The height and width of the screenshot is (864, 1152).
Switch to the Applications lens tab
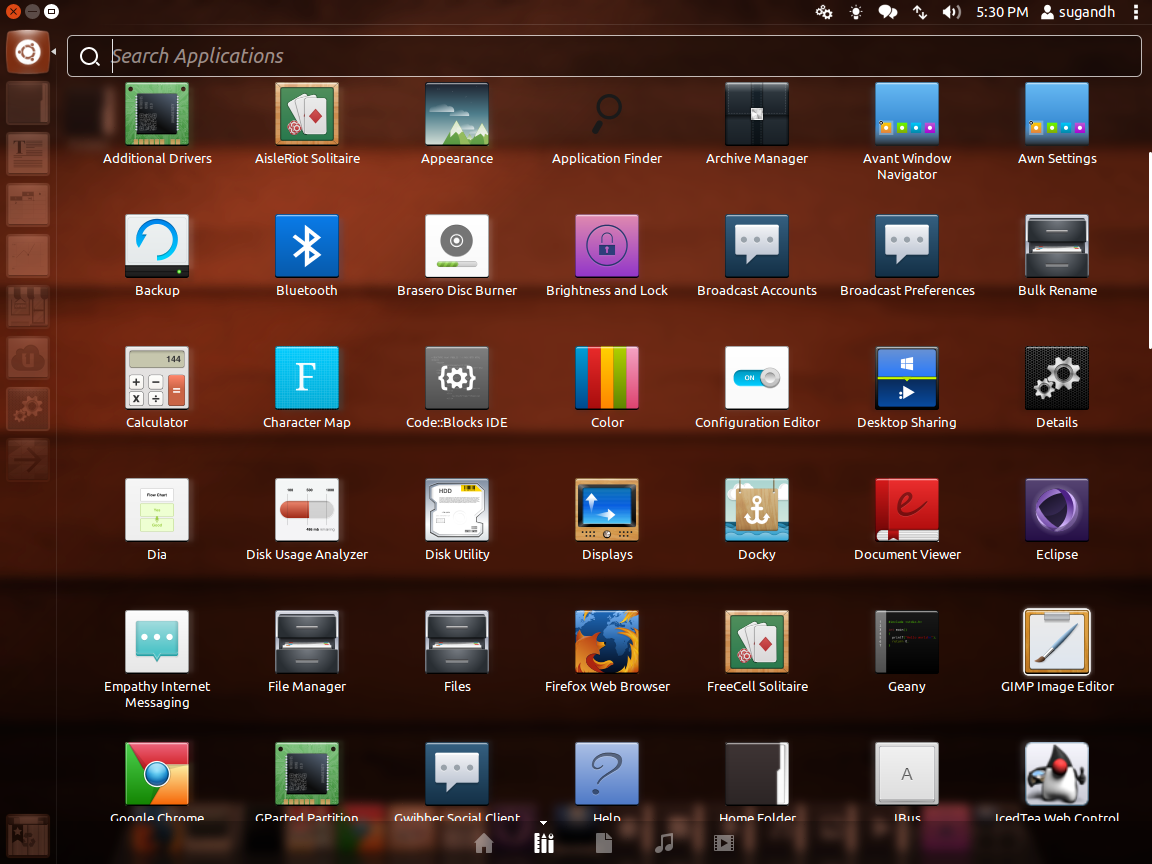pos(544,843)
